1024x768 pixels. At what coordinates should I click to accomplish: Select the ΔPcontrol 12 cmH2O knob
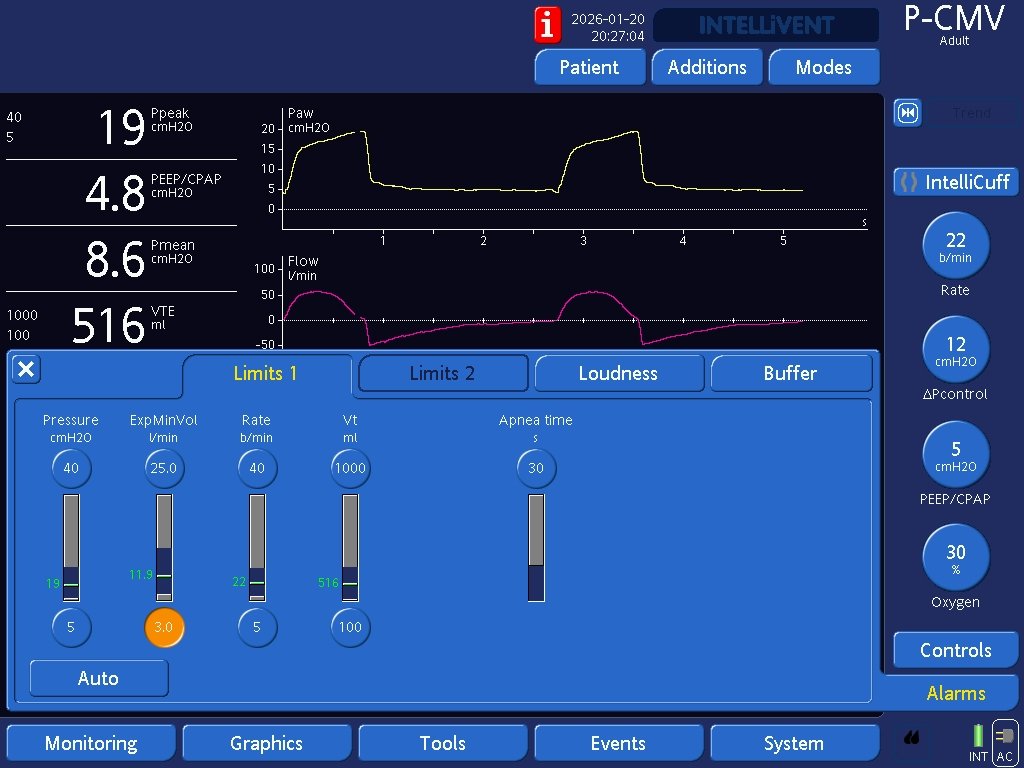coord(955,350)
